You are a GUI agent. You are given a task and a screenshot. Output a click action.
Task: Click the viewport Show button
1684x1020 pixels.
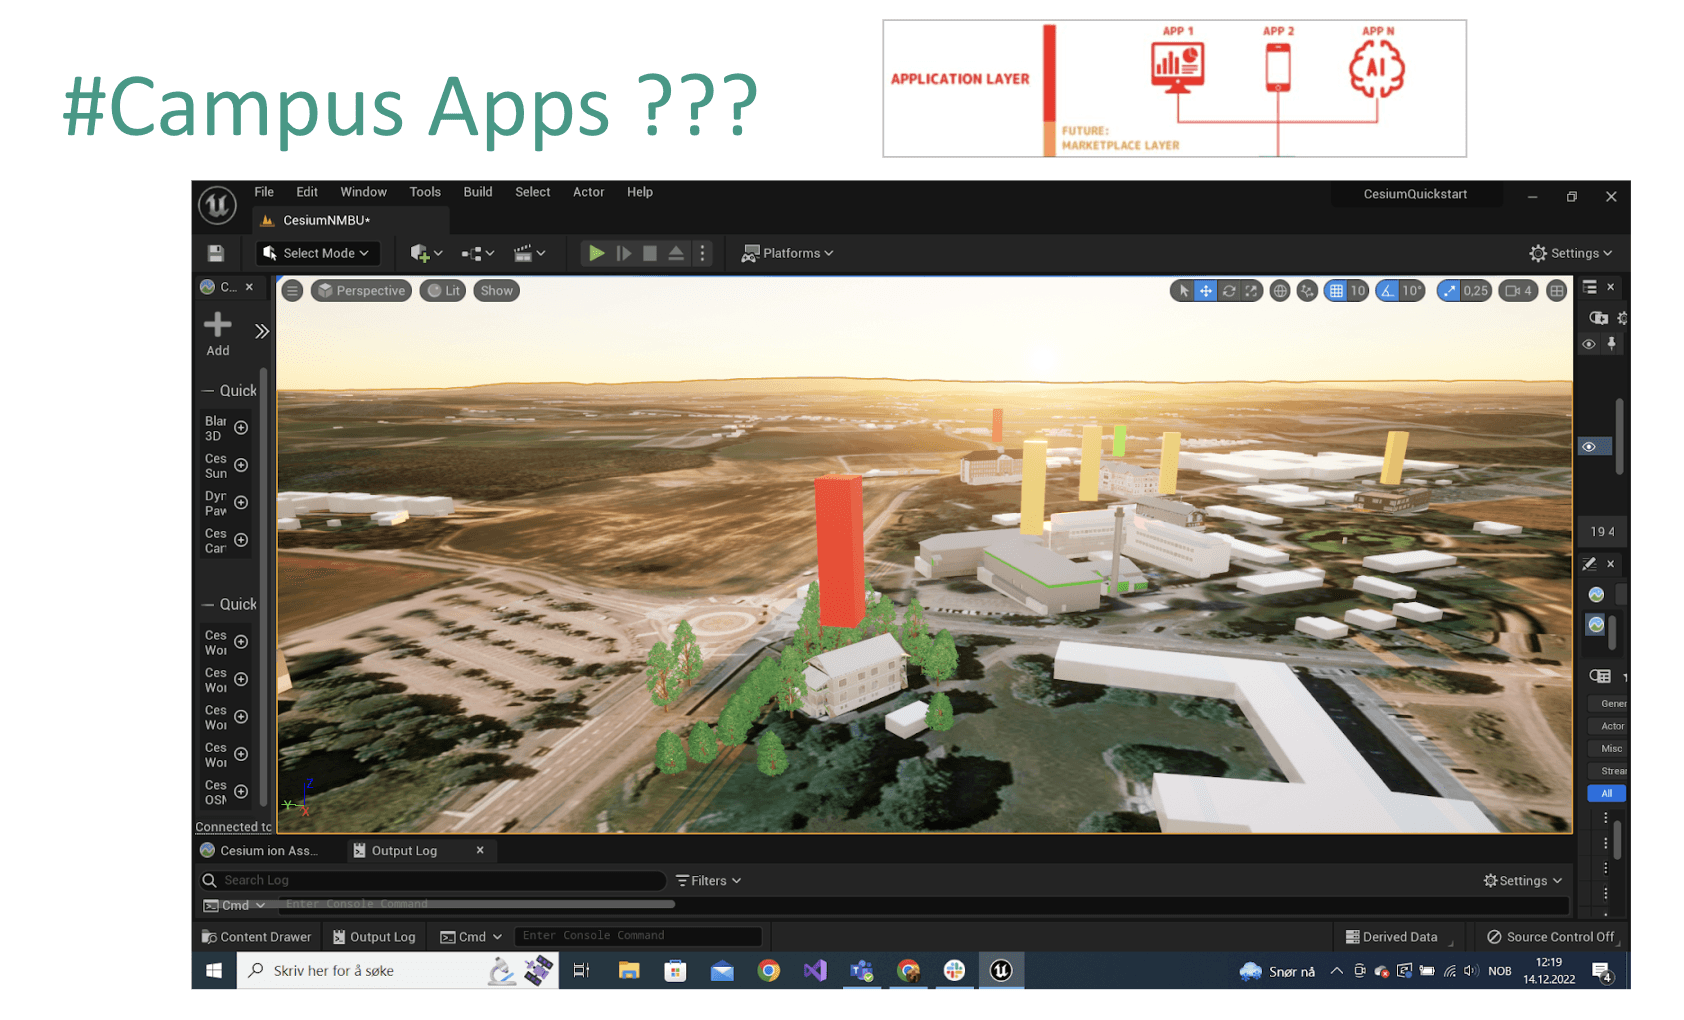tap(496, 291)
